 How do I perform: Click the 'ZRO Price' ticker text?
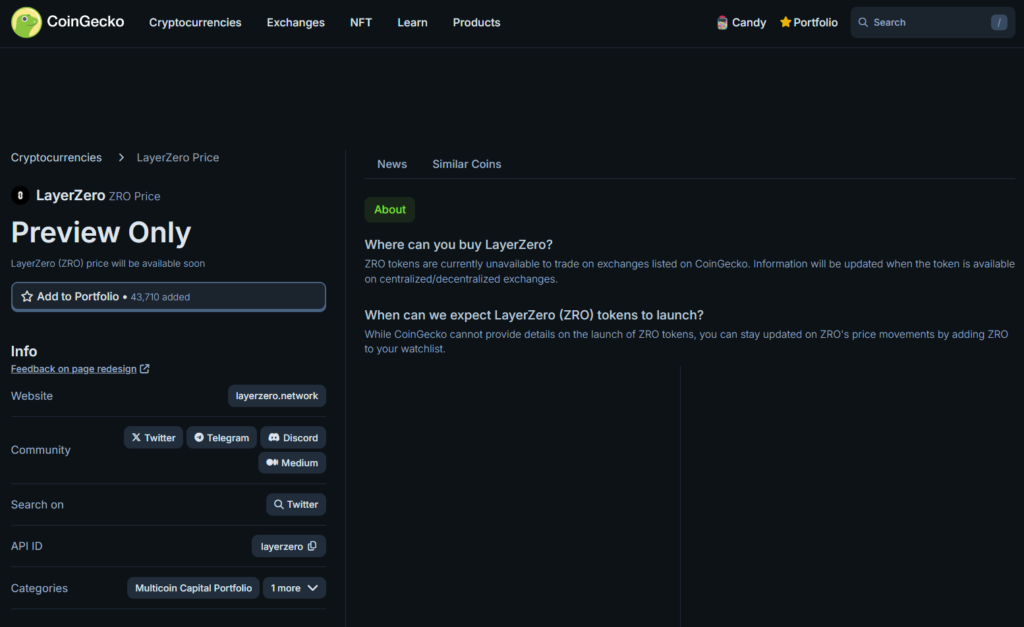point(135,196)
